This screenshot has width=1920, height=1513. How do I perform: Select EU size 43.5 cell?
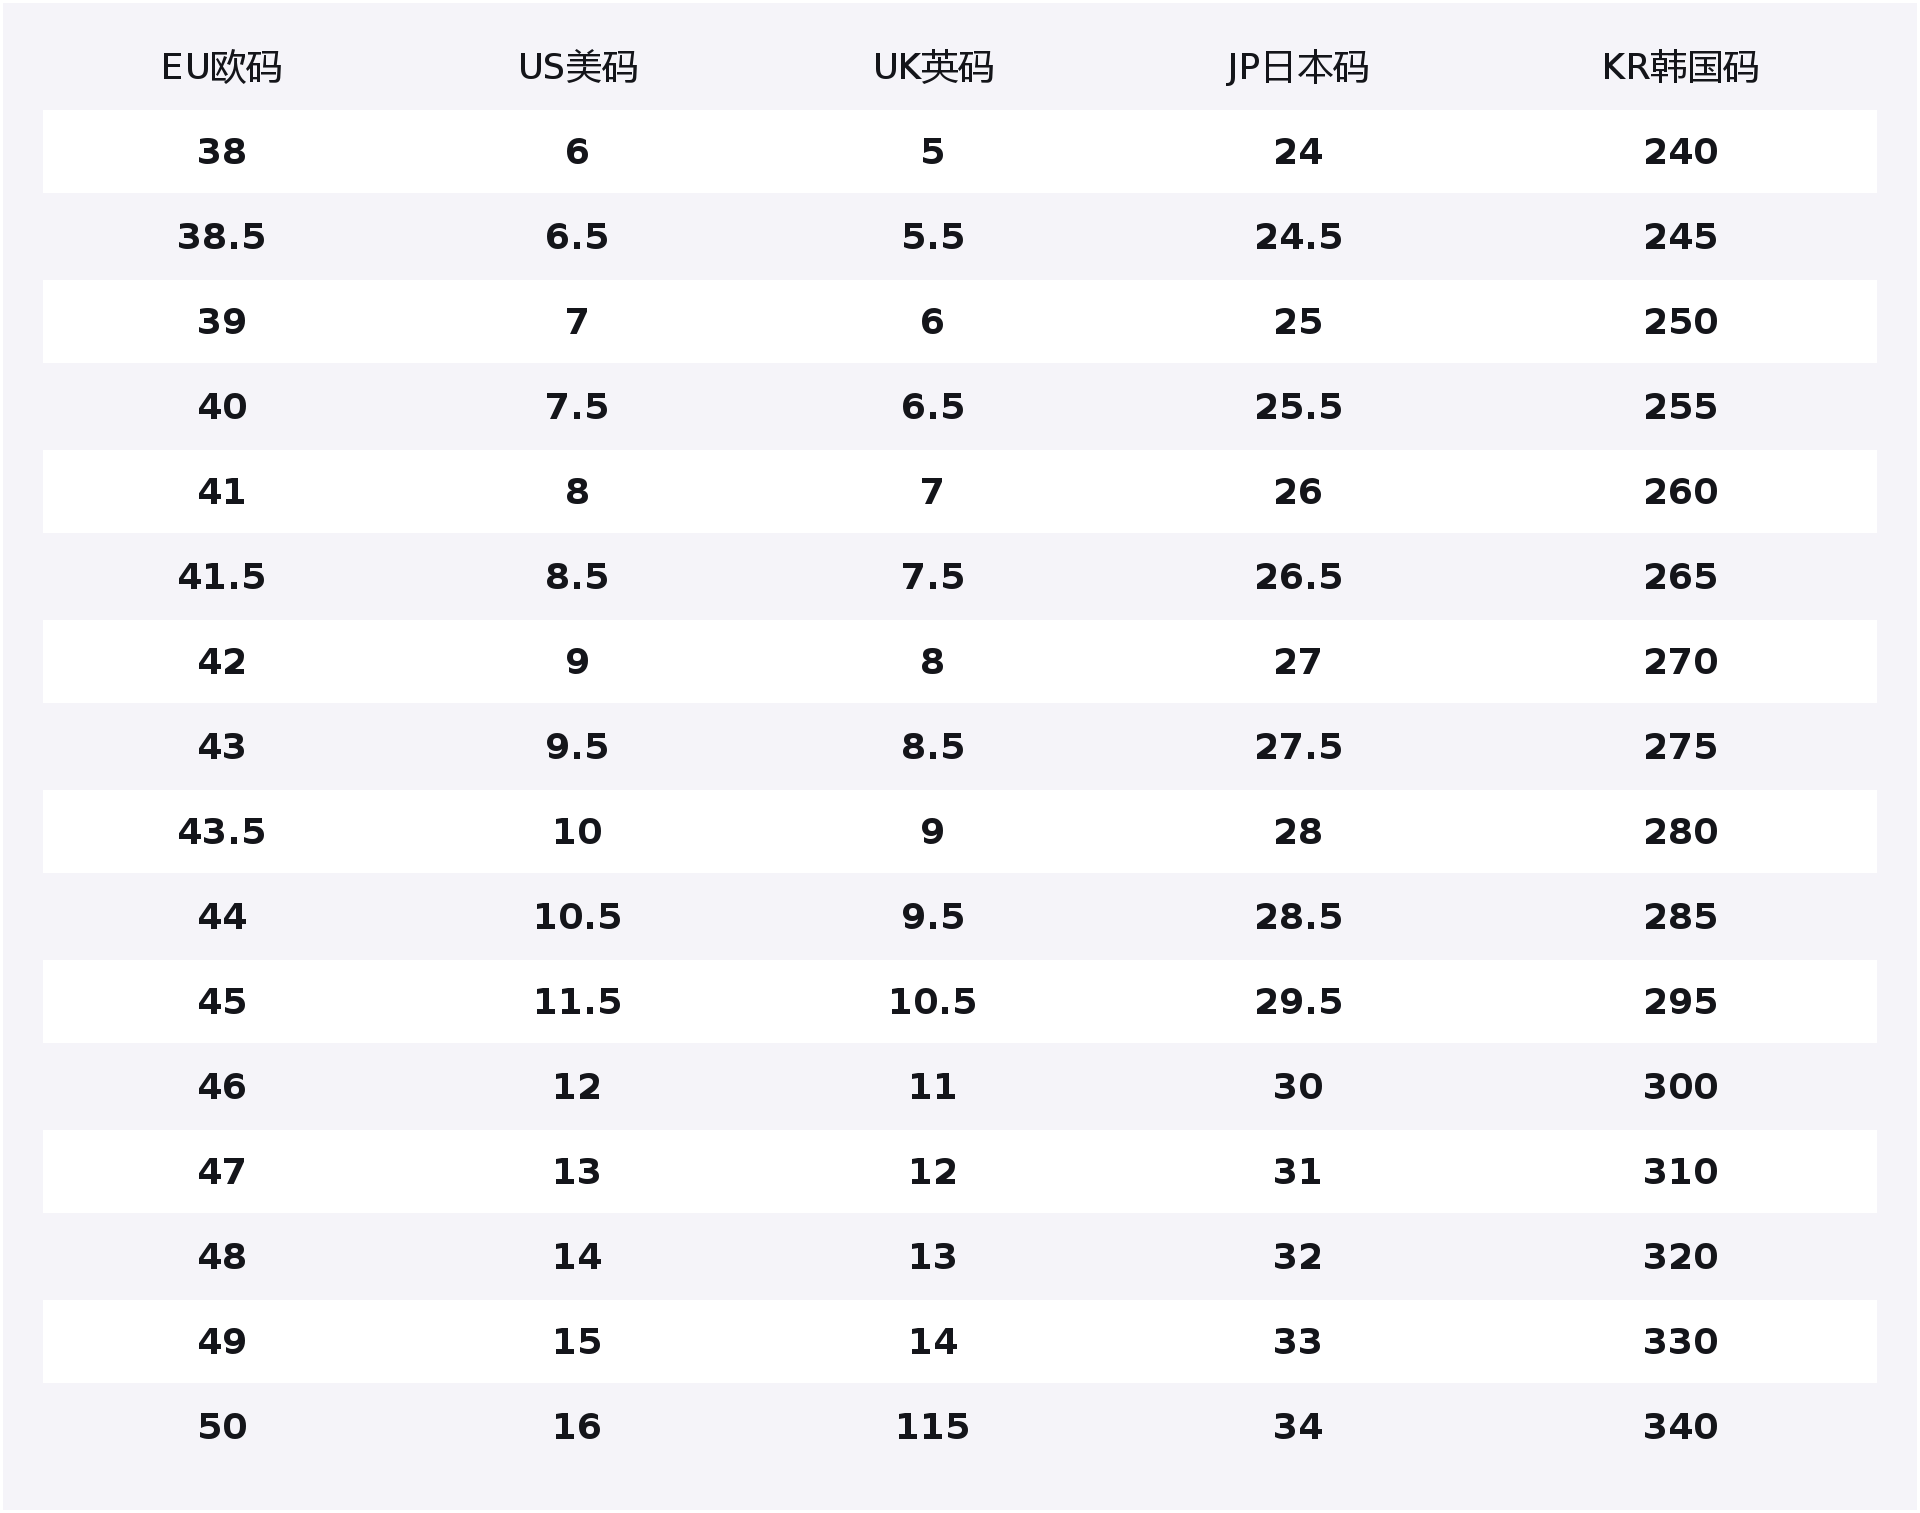pos(221,832)
